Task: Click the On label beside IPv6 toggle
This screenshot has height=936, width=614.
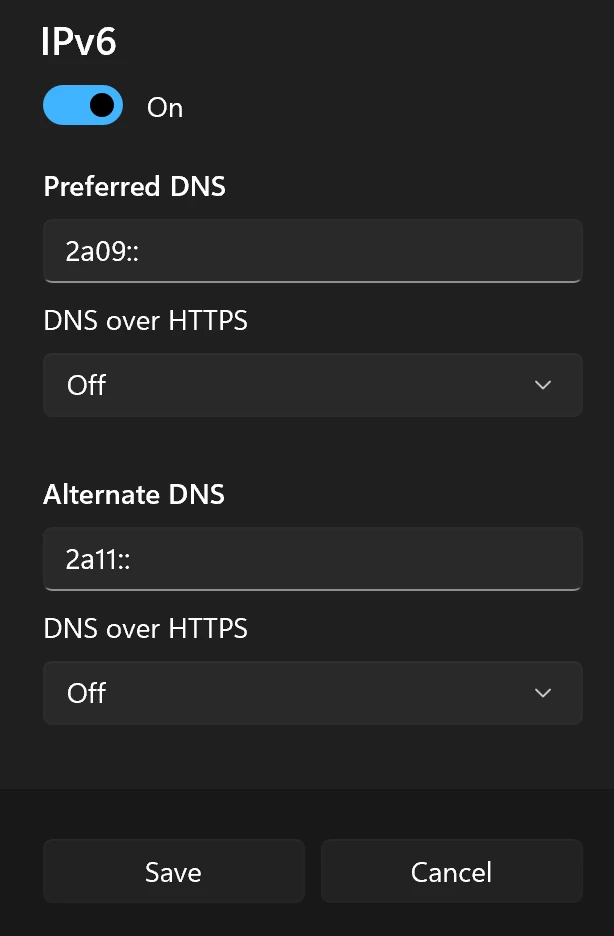Action: [165, 108]
